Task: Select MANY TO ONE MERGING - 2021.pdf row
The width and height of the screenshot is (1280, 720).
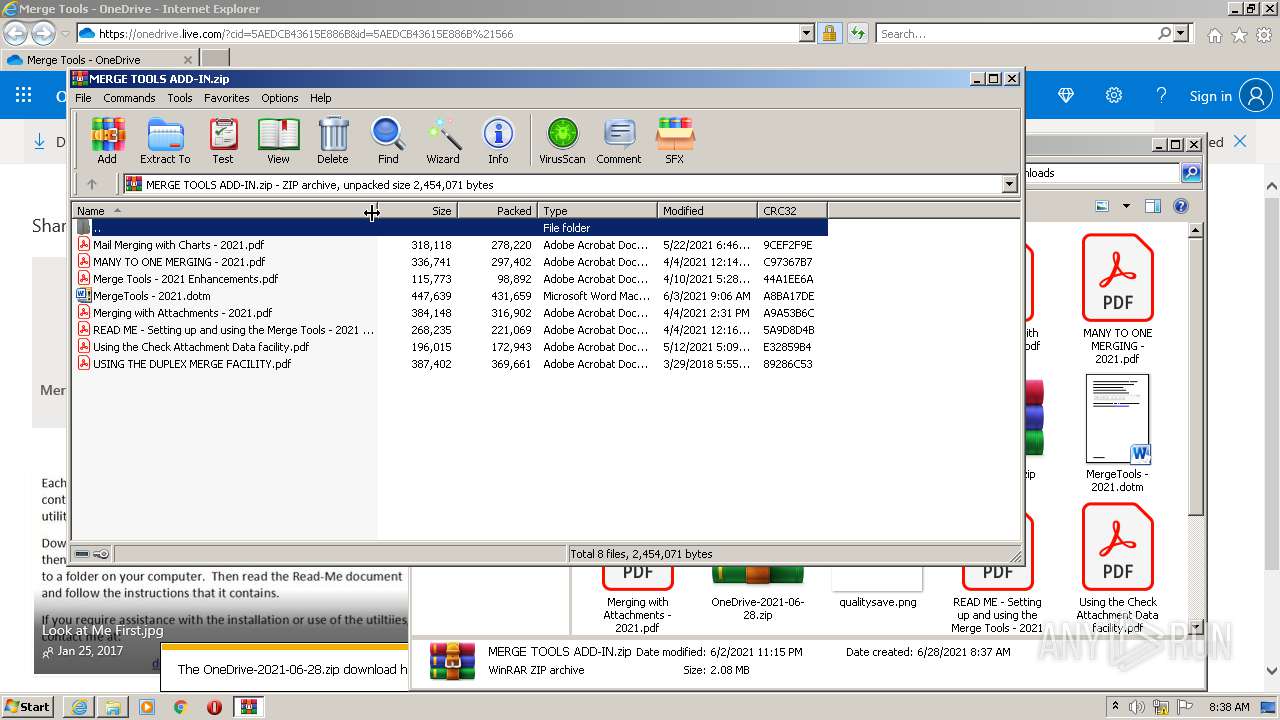Action: (450, 262)
